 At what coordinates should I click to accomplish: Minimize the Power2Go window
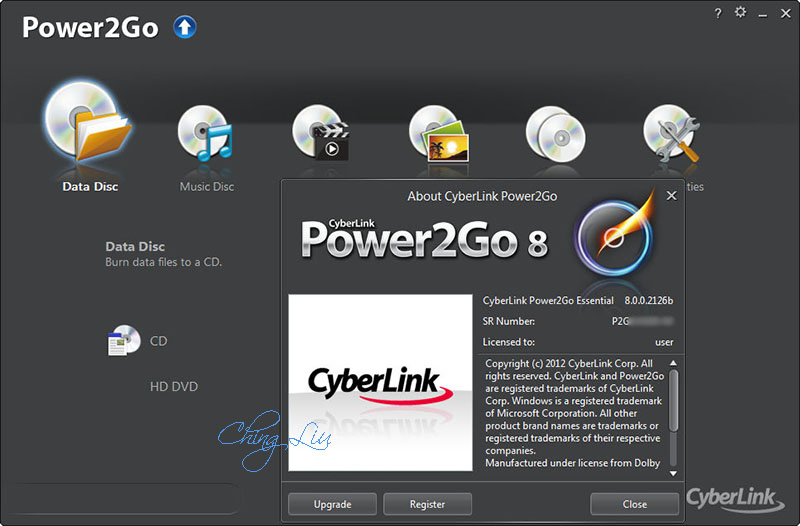[x=763, y=15]
